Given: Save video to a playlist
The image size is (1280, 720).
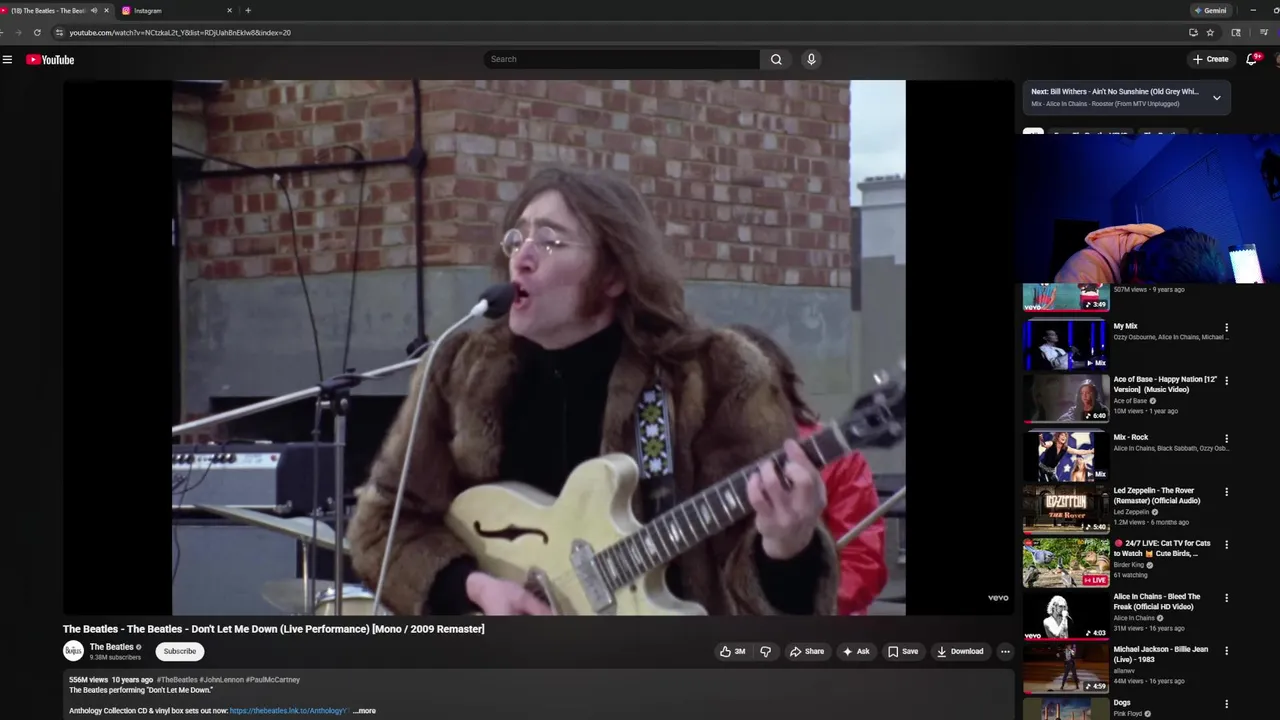Looking at the screenshot, I should tap(903, 651).
